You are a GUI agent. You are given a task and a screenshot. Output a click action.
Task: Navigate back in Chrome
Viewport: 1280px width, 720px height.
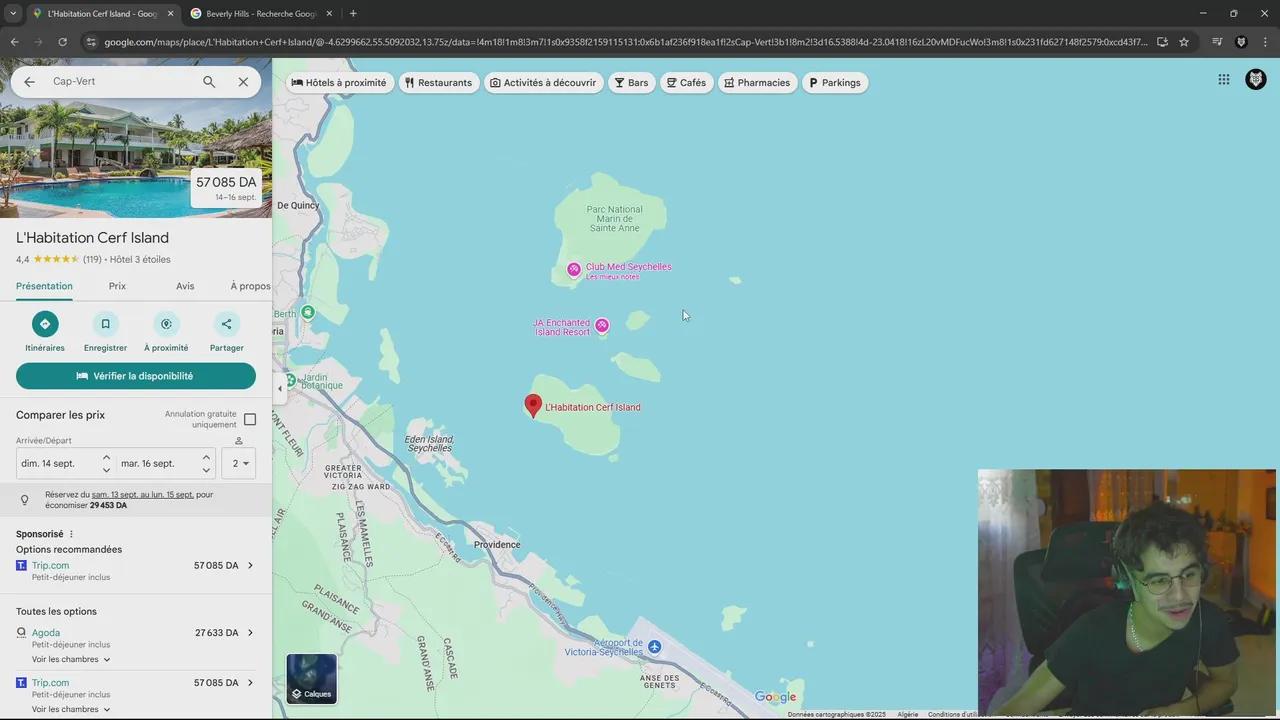click(x=14, y=42)
